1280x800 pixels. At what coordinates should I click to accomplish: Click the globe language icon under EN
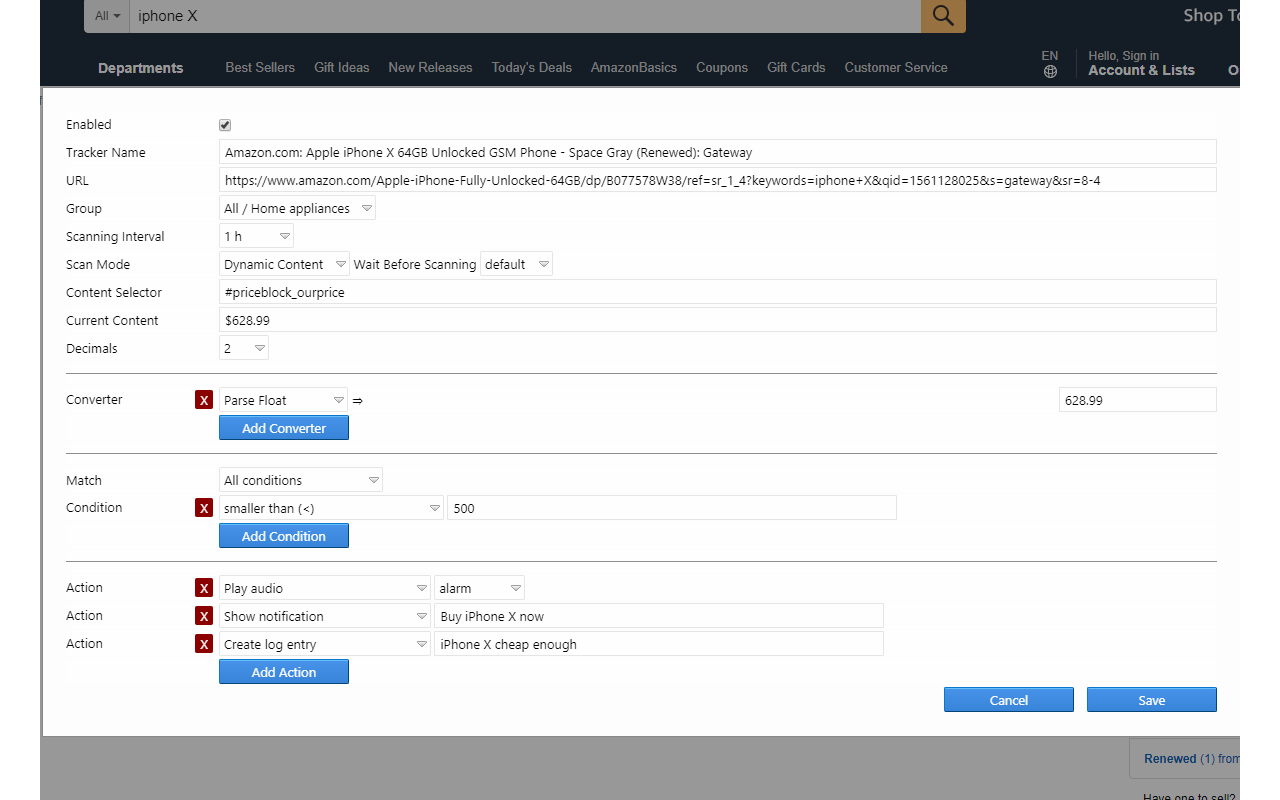(x=1050, y=72)
